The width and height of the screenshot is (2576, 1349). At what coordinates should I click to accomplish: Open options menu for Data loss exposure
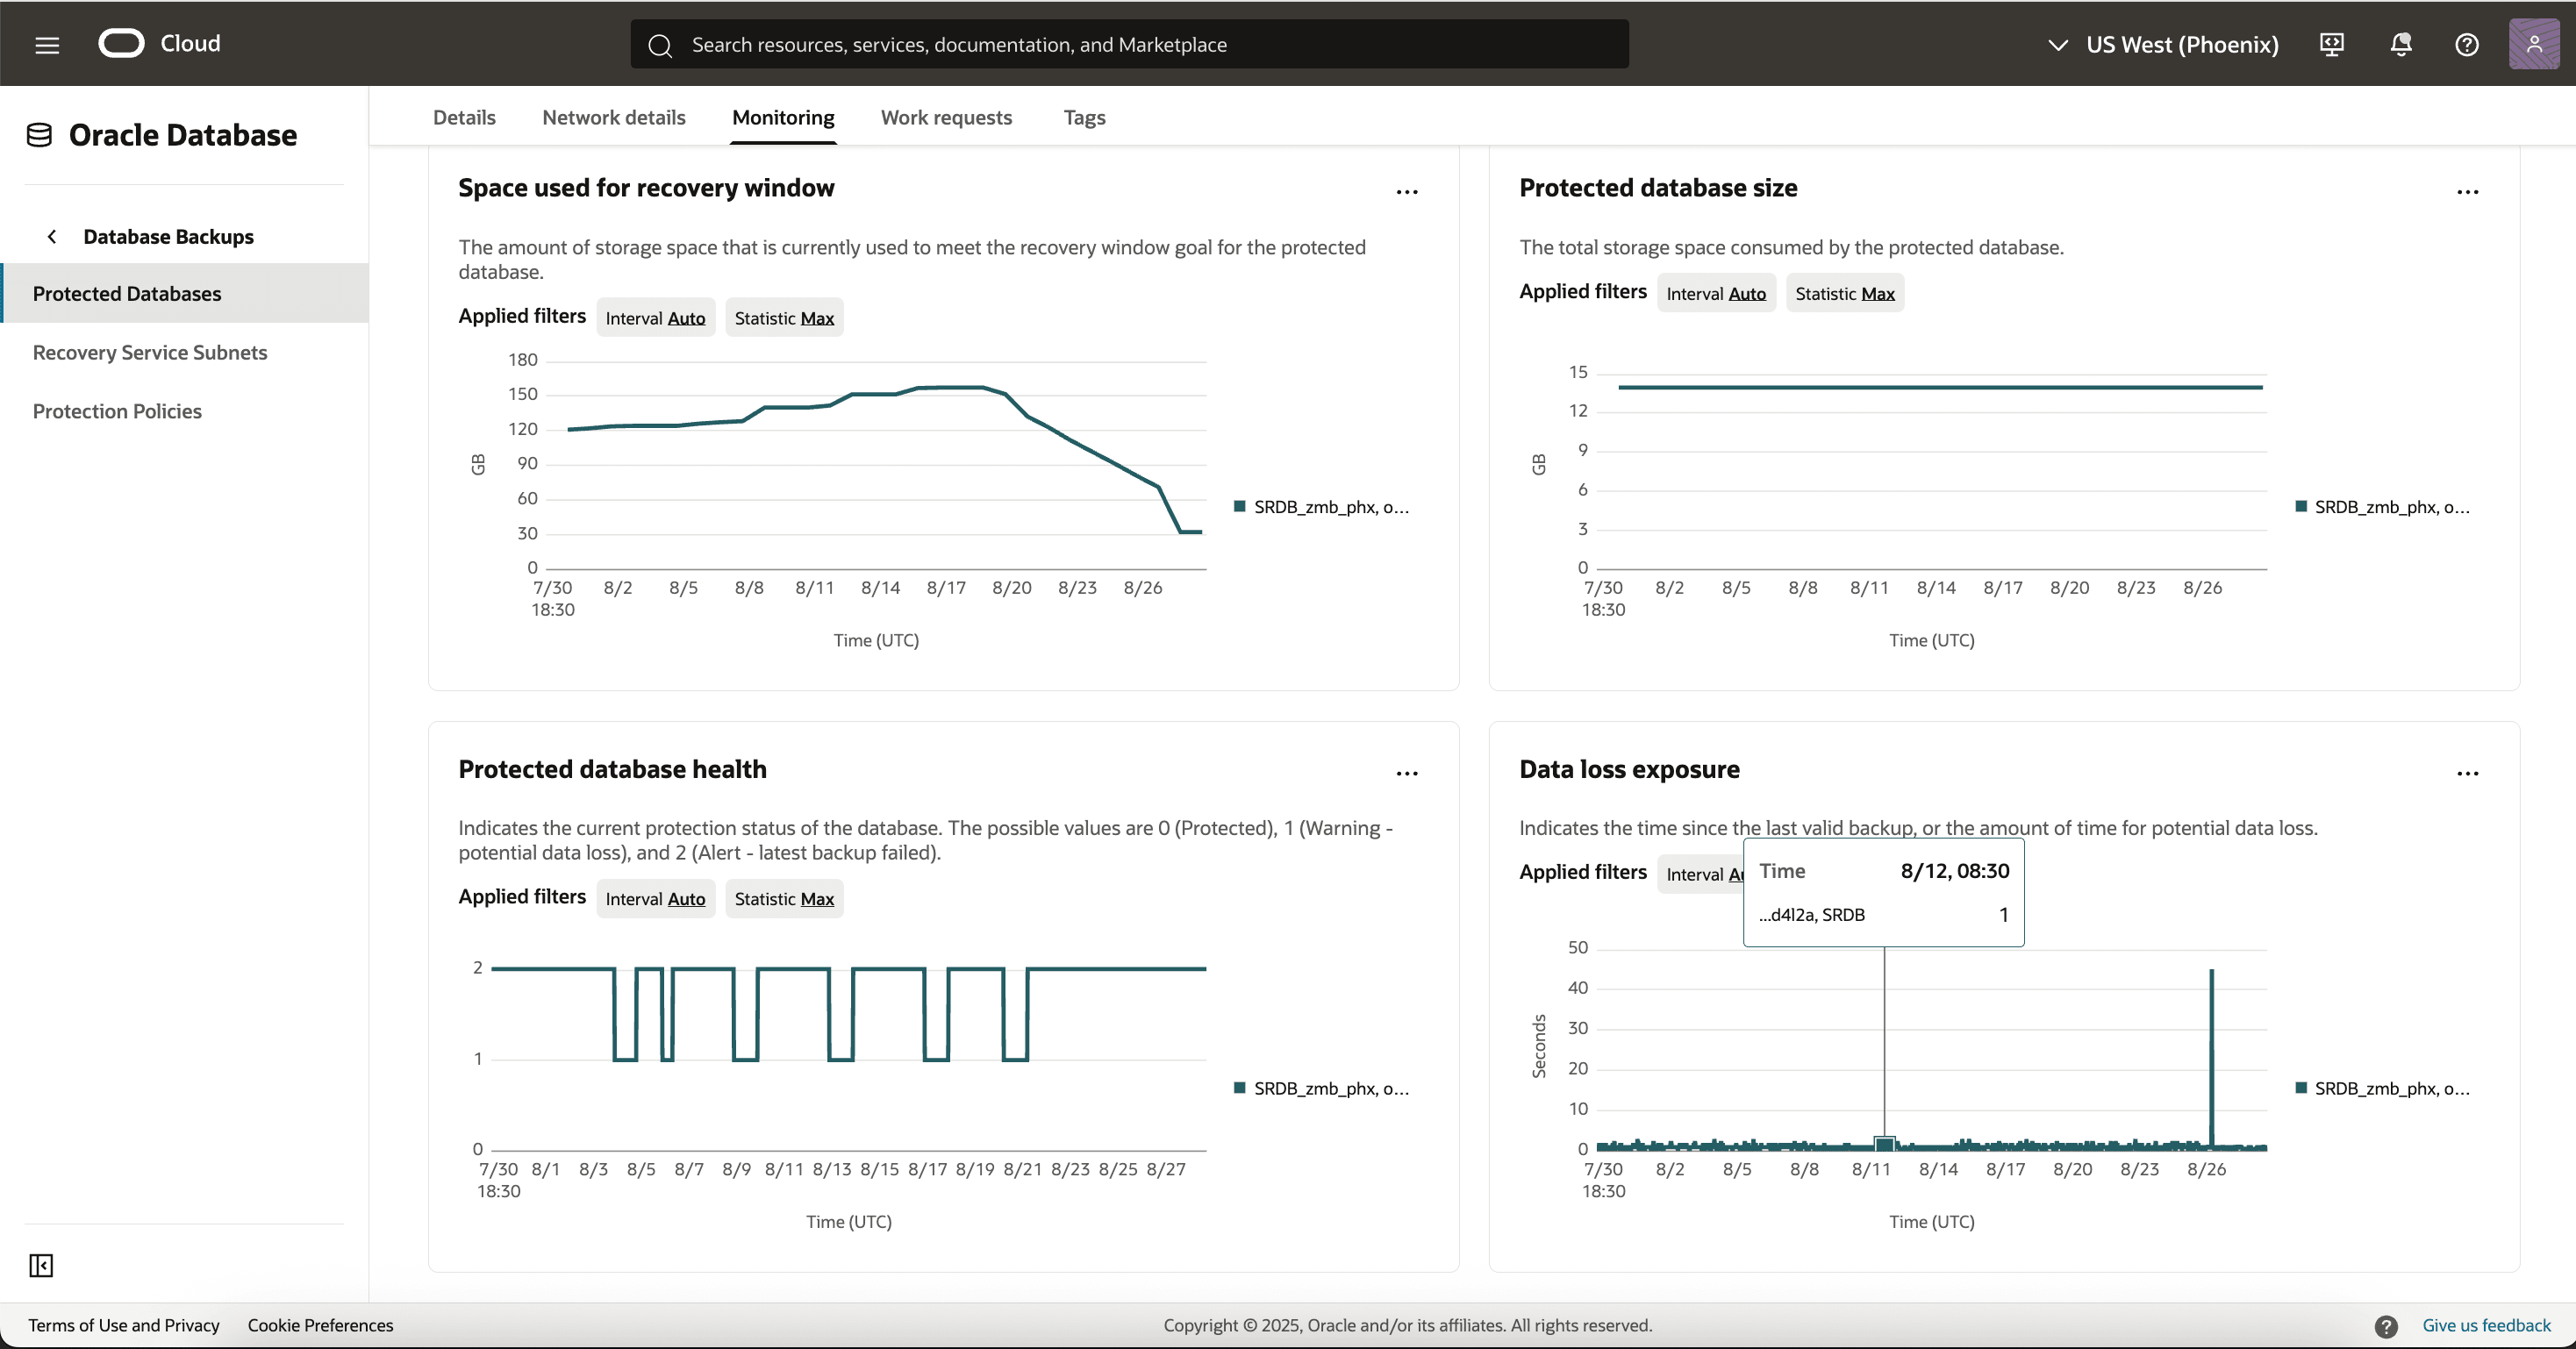click(x=2467, y=772)
